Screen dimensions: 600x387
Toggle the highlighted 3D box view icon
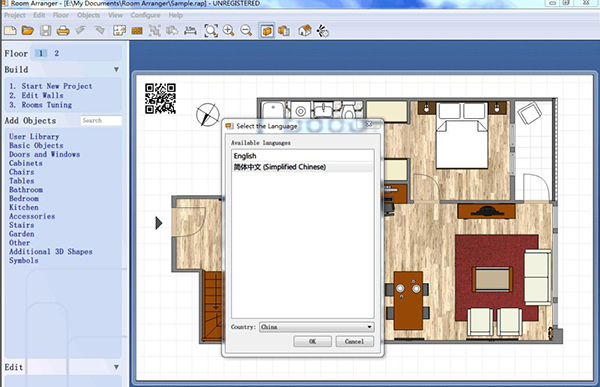coord(267,31)
